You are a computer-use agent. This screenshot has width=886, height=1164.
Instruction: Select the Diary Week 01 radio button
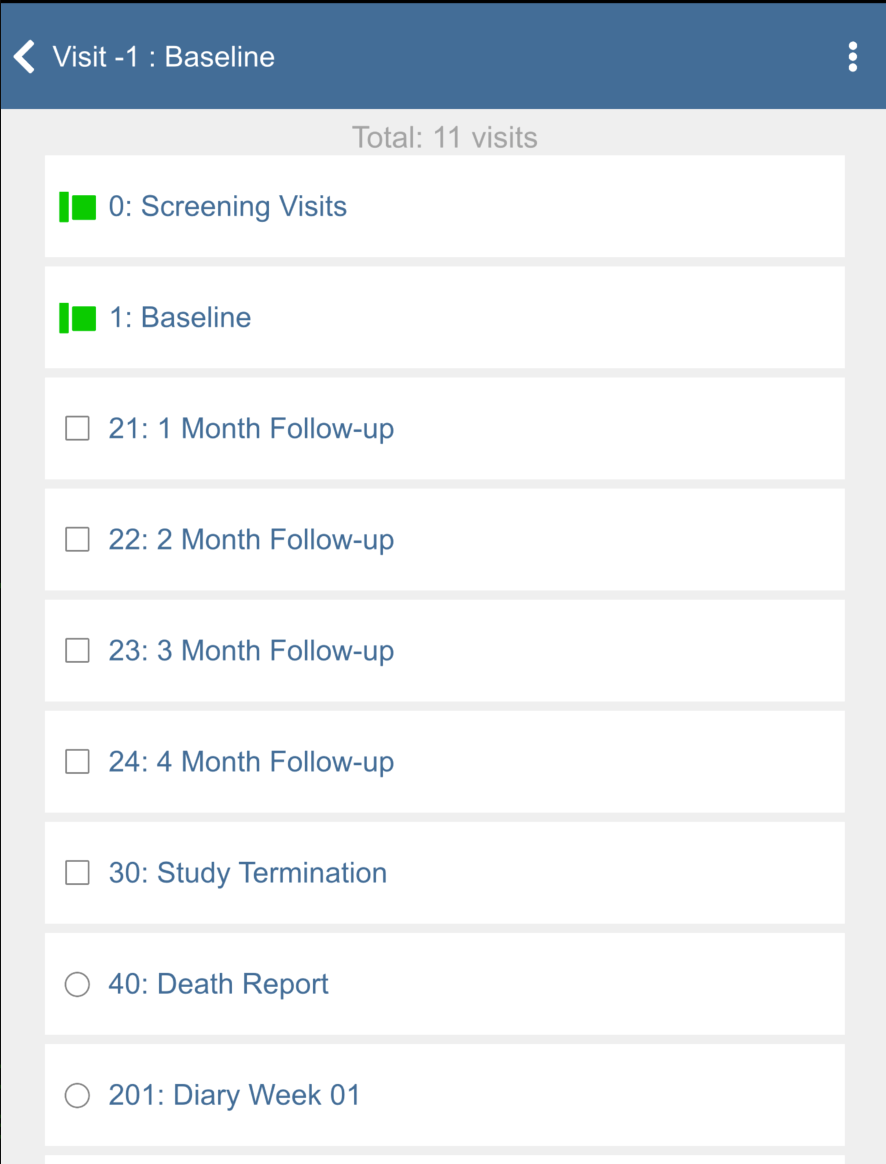77,1096
